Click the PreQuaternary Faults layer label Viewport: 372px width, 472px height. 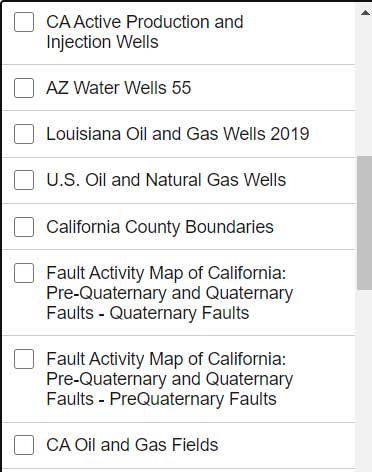click(170, 379)
